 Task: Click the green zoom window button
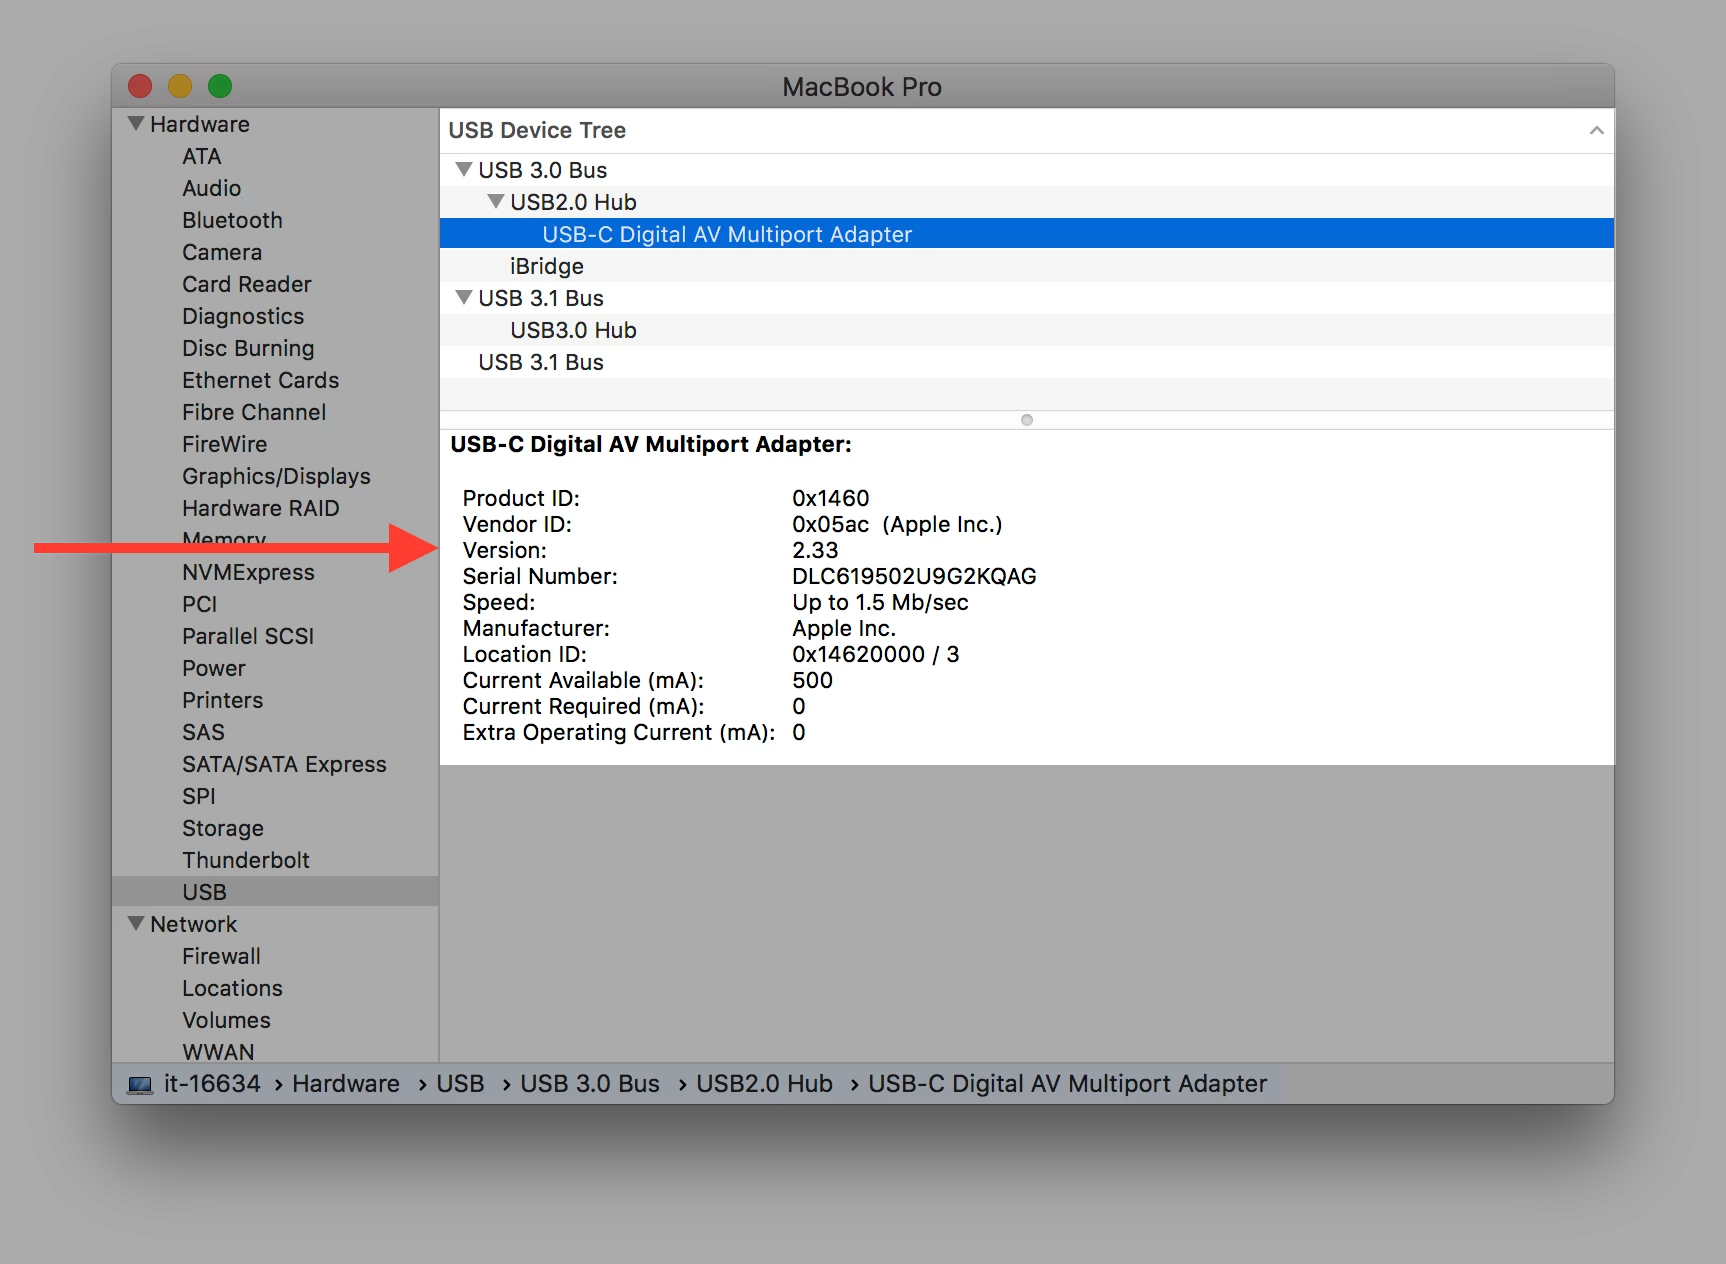[220, 87]
